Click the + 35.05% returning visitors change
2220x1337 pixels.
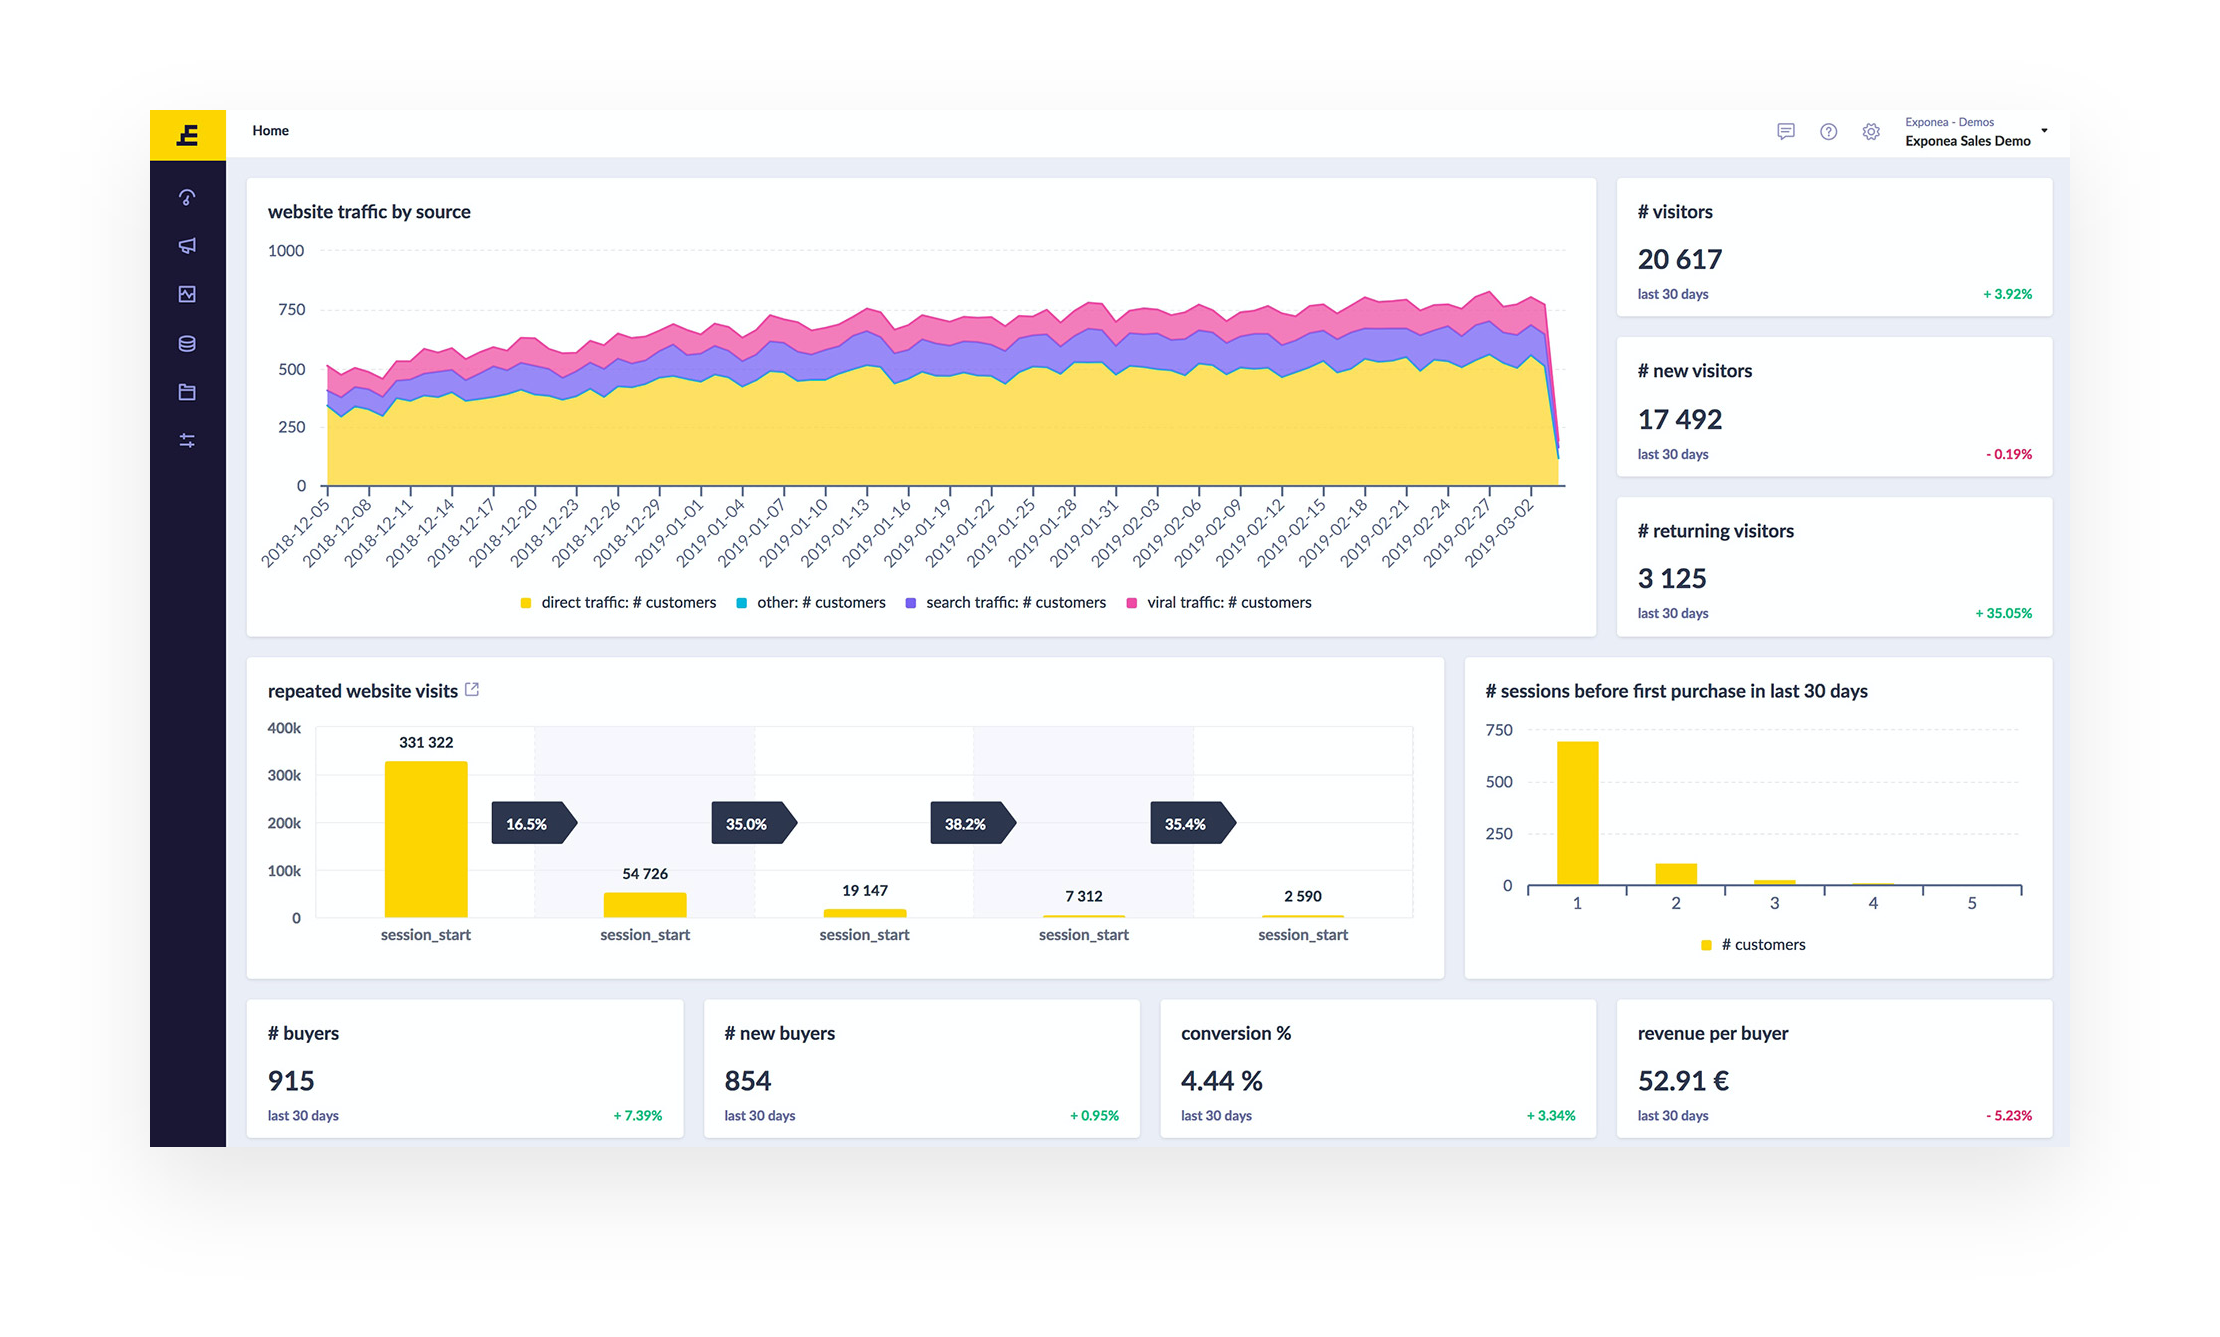point(2003,613)
